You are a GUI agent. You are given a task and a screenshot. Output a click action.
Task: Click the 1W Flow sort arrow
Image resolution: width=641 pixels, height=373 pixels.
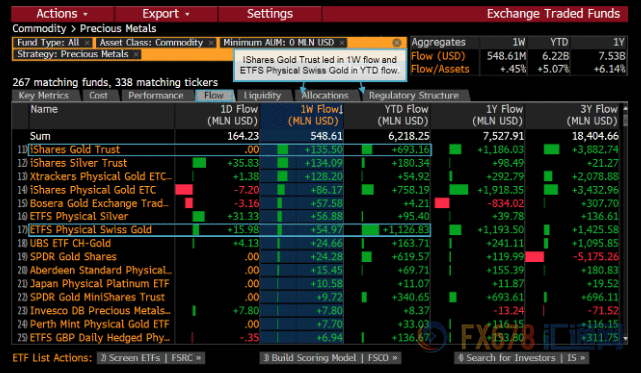point(341,110)
